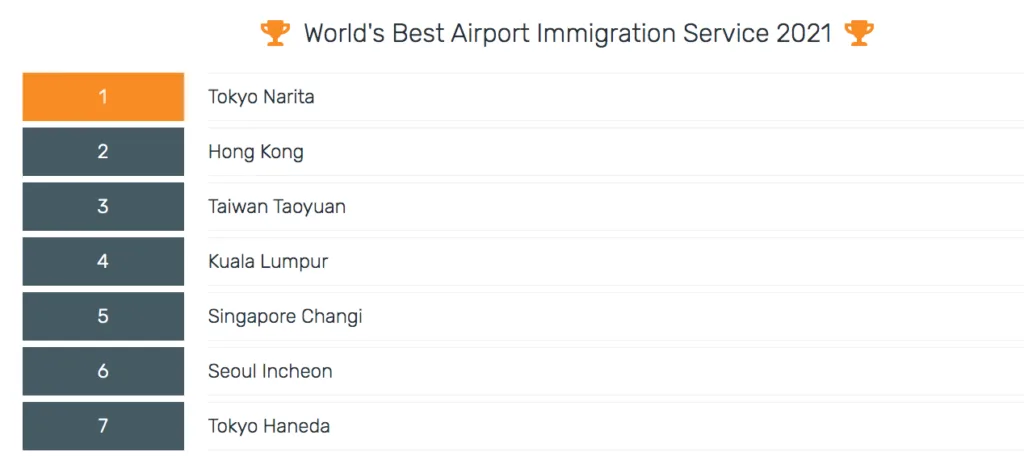The width and height of the screenshot is (1024, 456).
Task: Click the rank 6 number box
Action: click(x=103, y=371)
